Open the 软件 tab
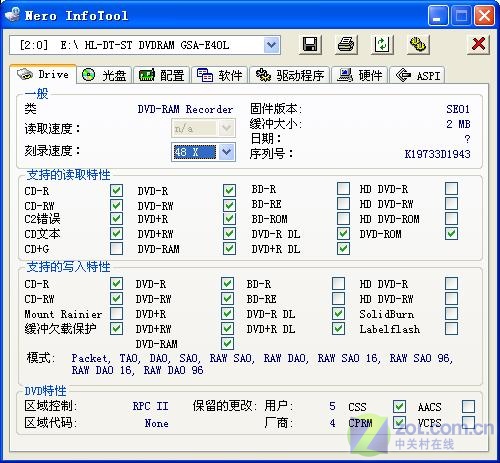This screenshot has width=500, height=463. pos(220,75)
